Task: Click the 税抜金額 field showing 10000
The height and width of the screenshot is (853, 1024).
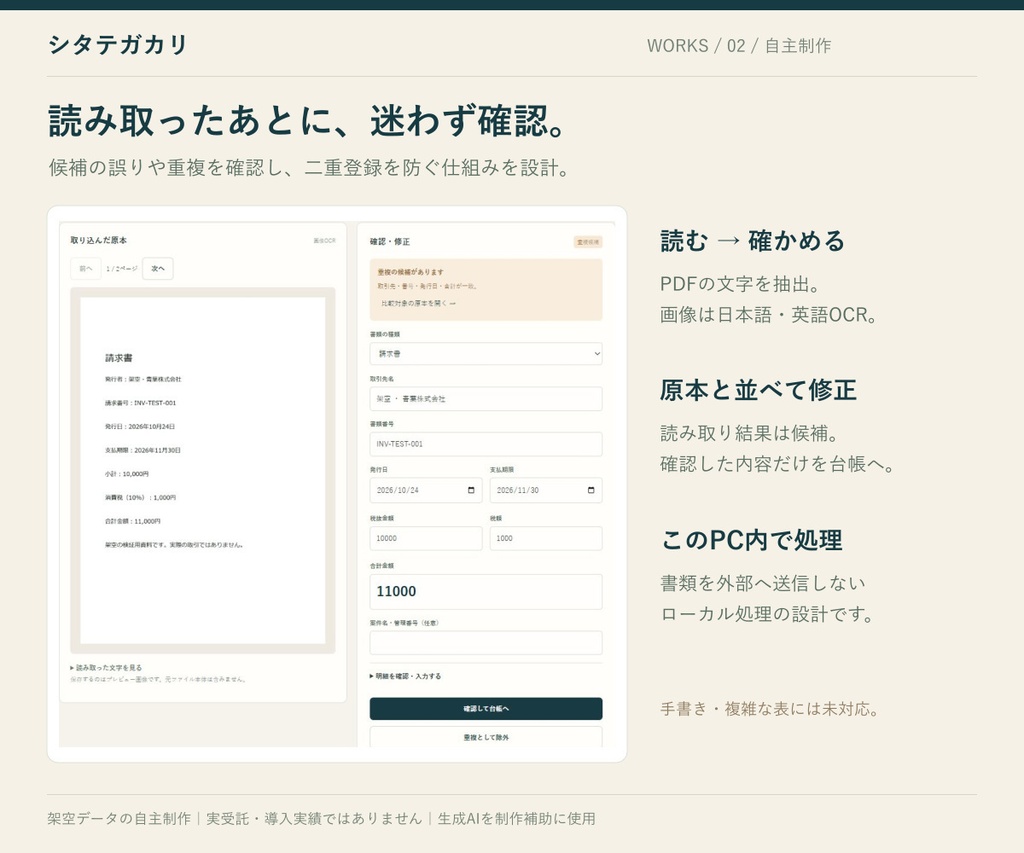Action: pyautogui.click(x=426, y=538)
